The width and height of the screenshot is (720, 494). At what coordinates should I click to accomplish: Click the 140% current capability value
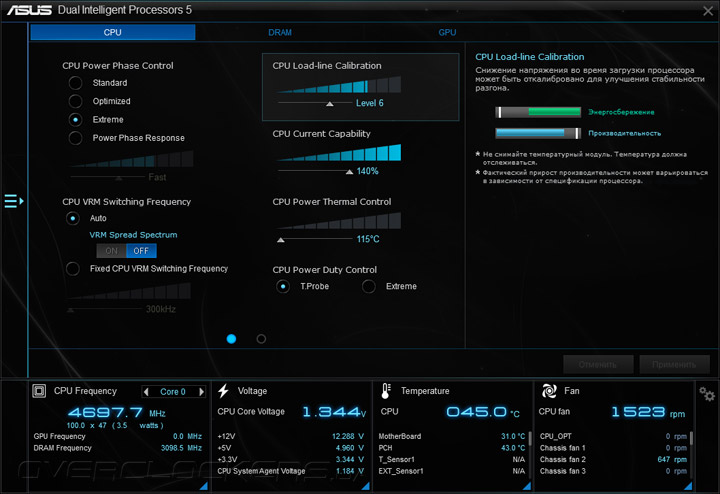(367, 171)
